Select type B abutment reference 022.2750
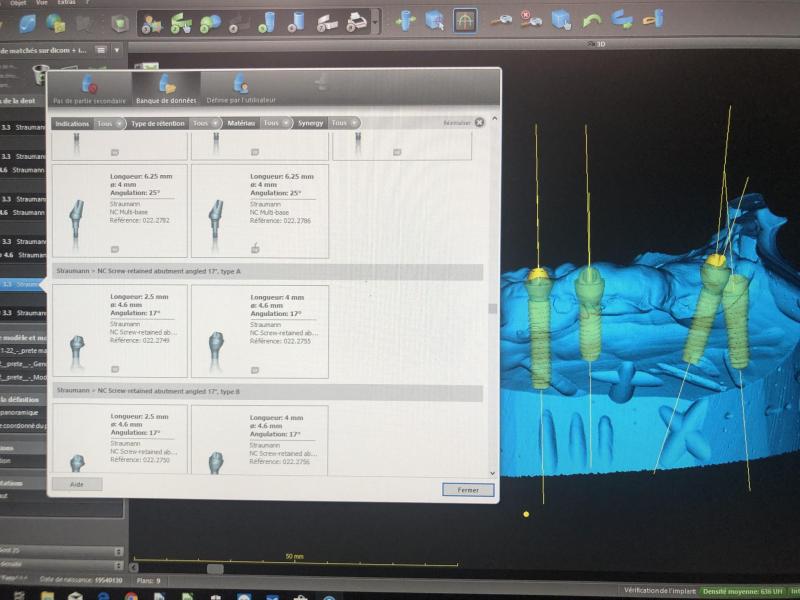 [120, 439]
